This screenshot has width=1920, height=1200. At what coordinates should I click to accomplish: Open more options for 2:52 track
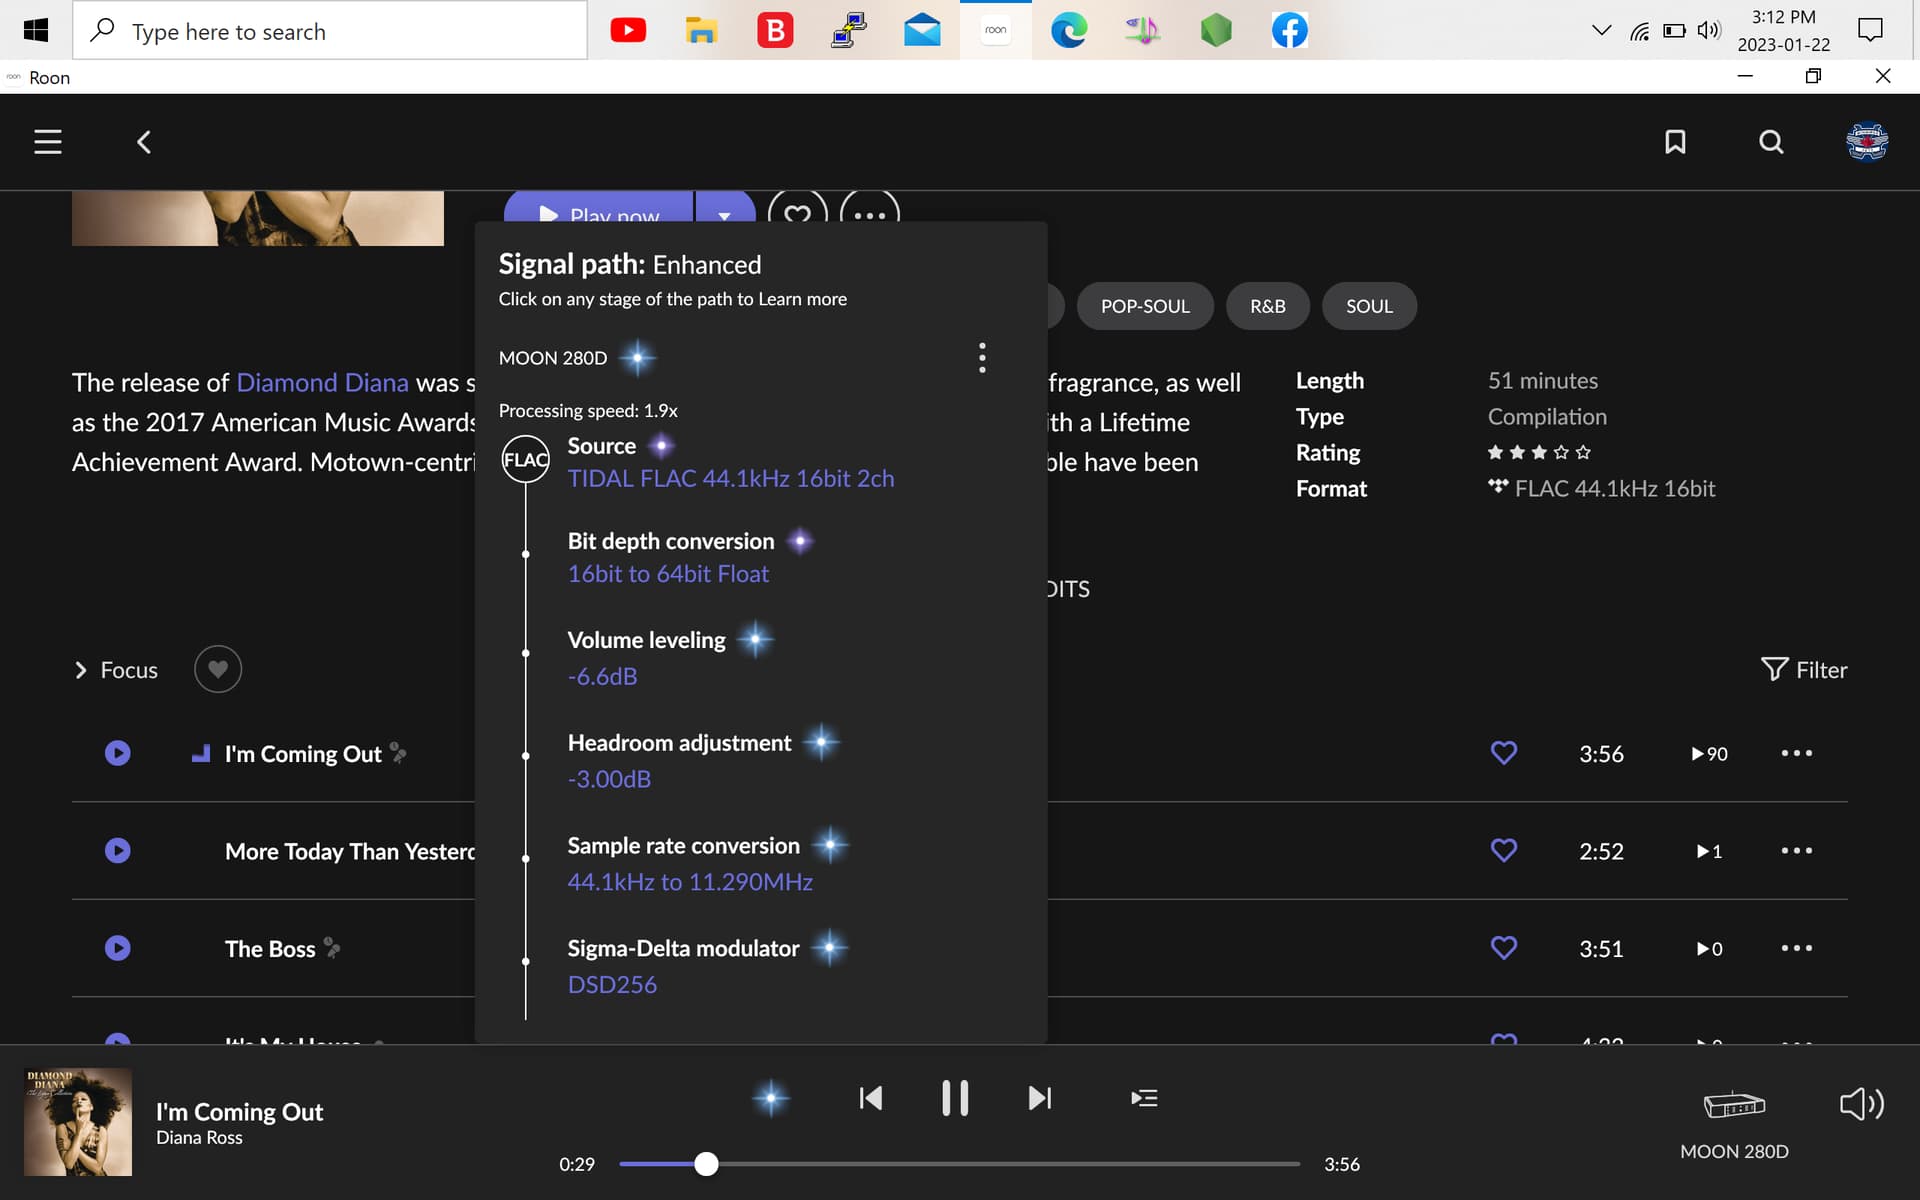(1797, 850)
